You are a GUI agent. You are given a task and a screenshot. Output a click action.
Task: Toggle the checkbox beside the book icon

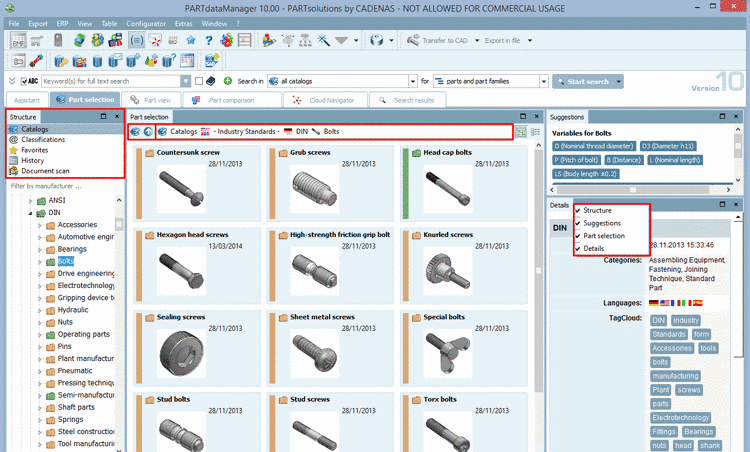point(199,81)
